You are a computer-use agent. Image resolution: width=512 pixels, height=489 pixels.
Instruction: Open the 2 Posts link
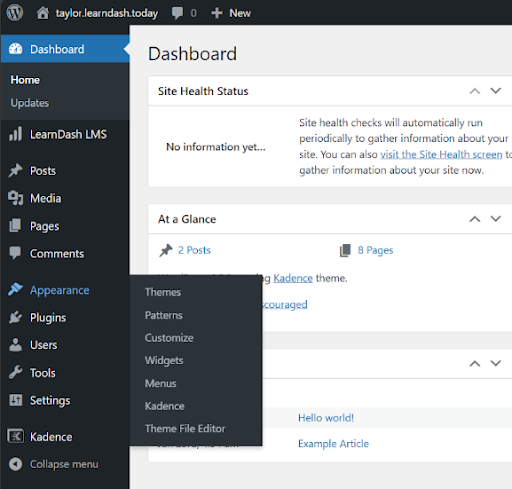pyautogui.click(x=194, y=250)
